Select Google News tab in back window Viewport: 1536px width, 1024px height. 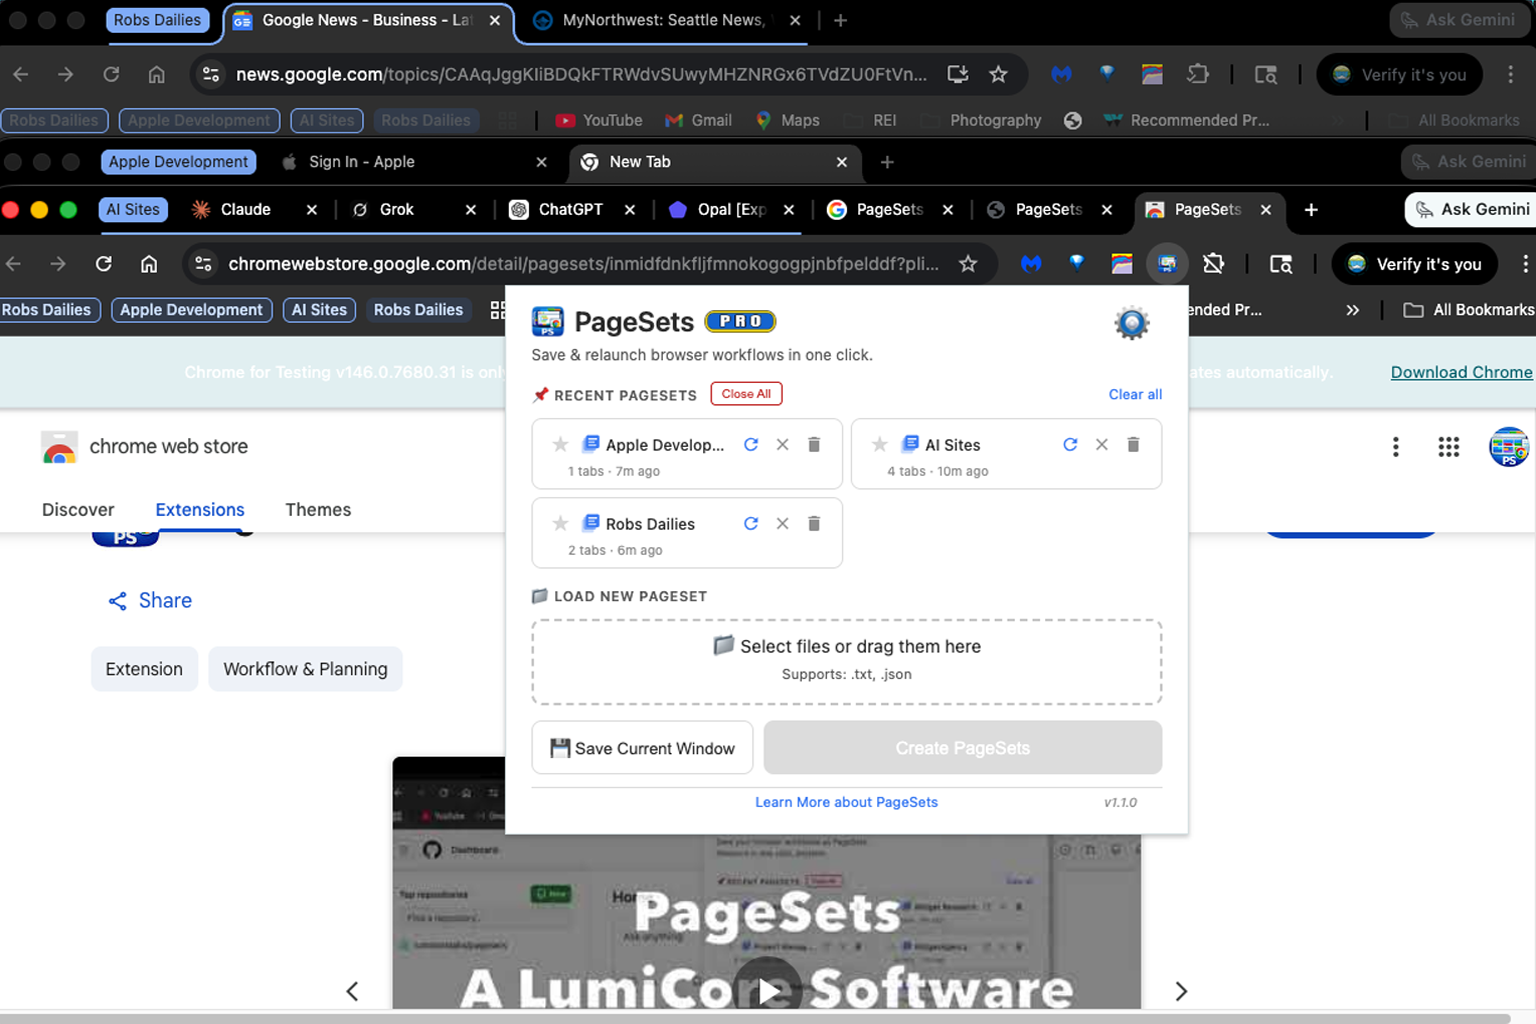[x=367, y=20]
